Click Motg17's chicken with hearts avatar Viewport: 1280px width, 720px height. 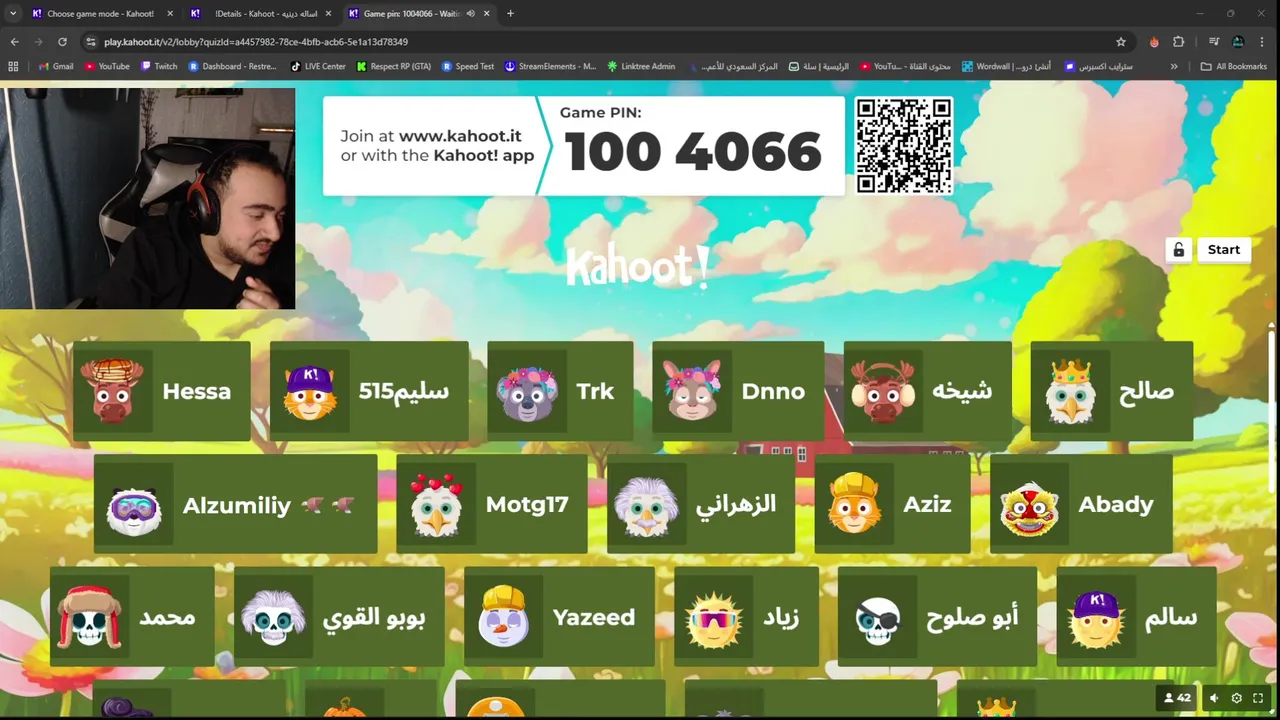coord(437,505)
